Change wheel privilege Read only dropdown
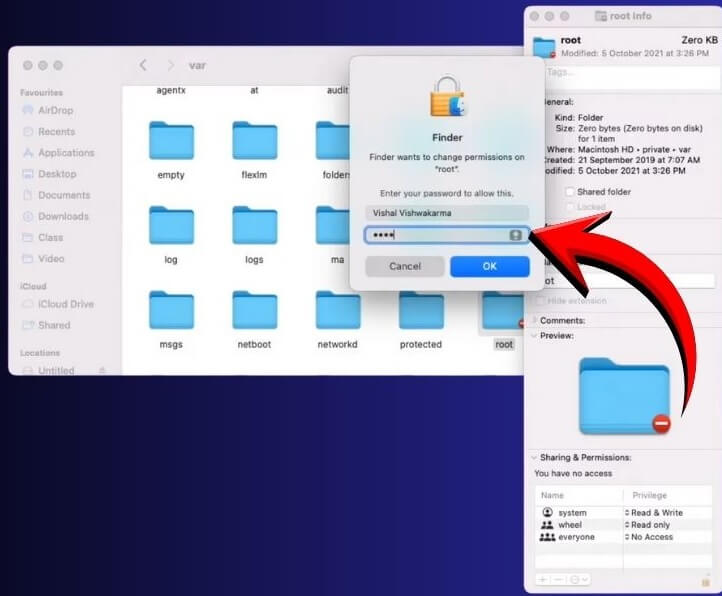 pyautogui.click(x=647, y=525)
